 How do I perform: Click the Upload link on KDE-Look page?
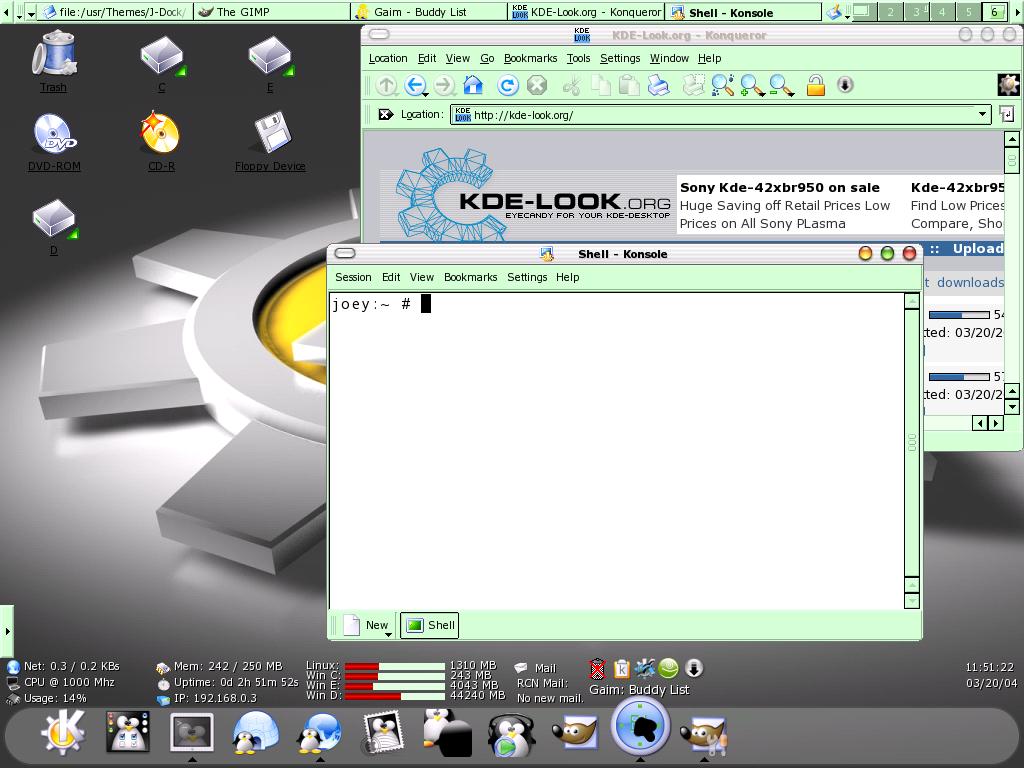coord(978,249)
